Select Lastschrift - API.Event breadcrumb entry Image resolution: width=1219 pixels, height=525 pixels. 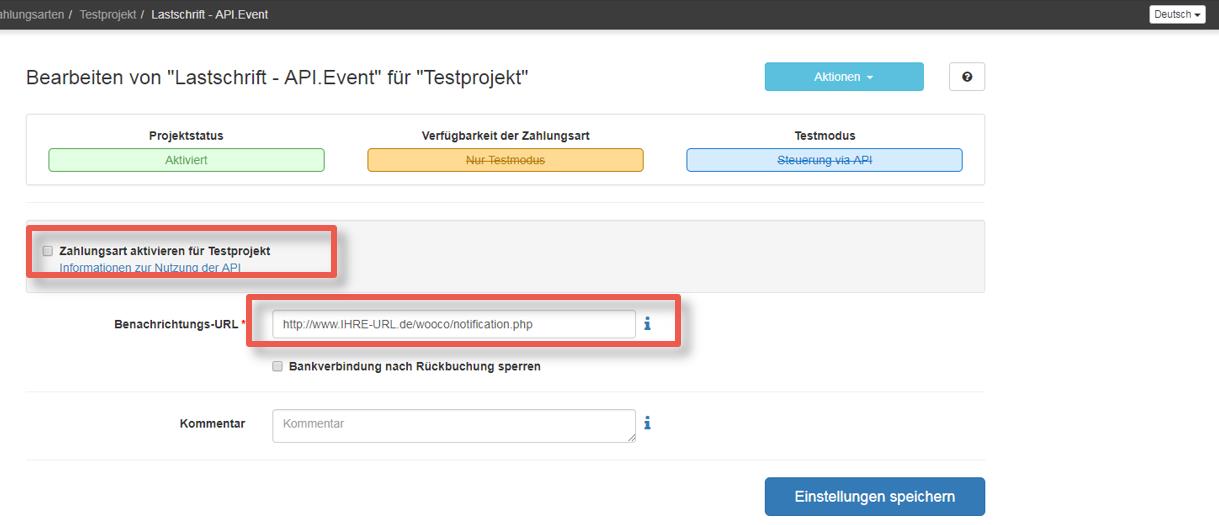coord(209,15)
